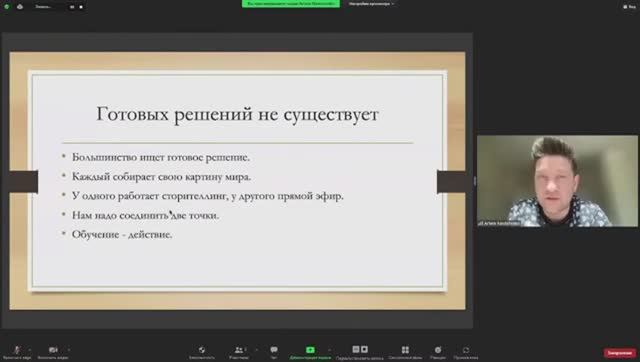The width and height of the screenshot is (640, 362).
Task: Click green screen-viewing notification banner
Action: (x=291, y=4)
